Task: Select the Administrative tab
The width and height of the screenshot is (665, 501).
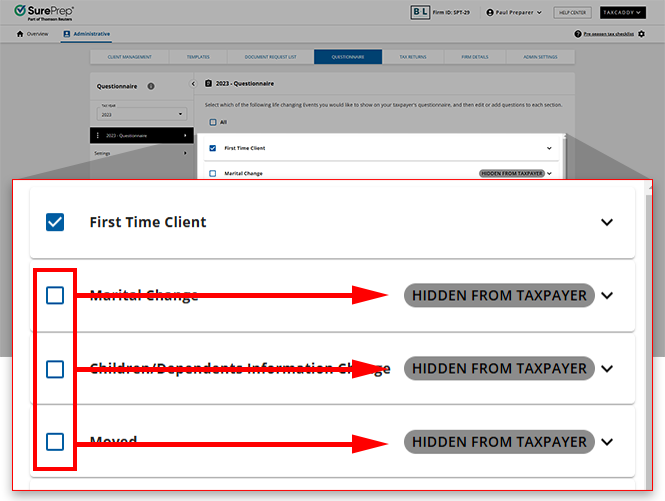Action: point(87,34)
